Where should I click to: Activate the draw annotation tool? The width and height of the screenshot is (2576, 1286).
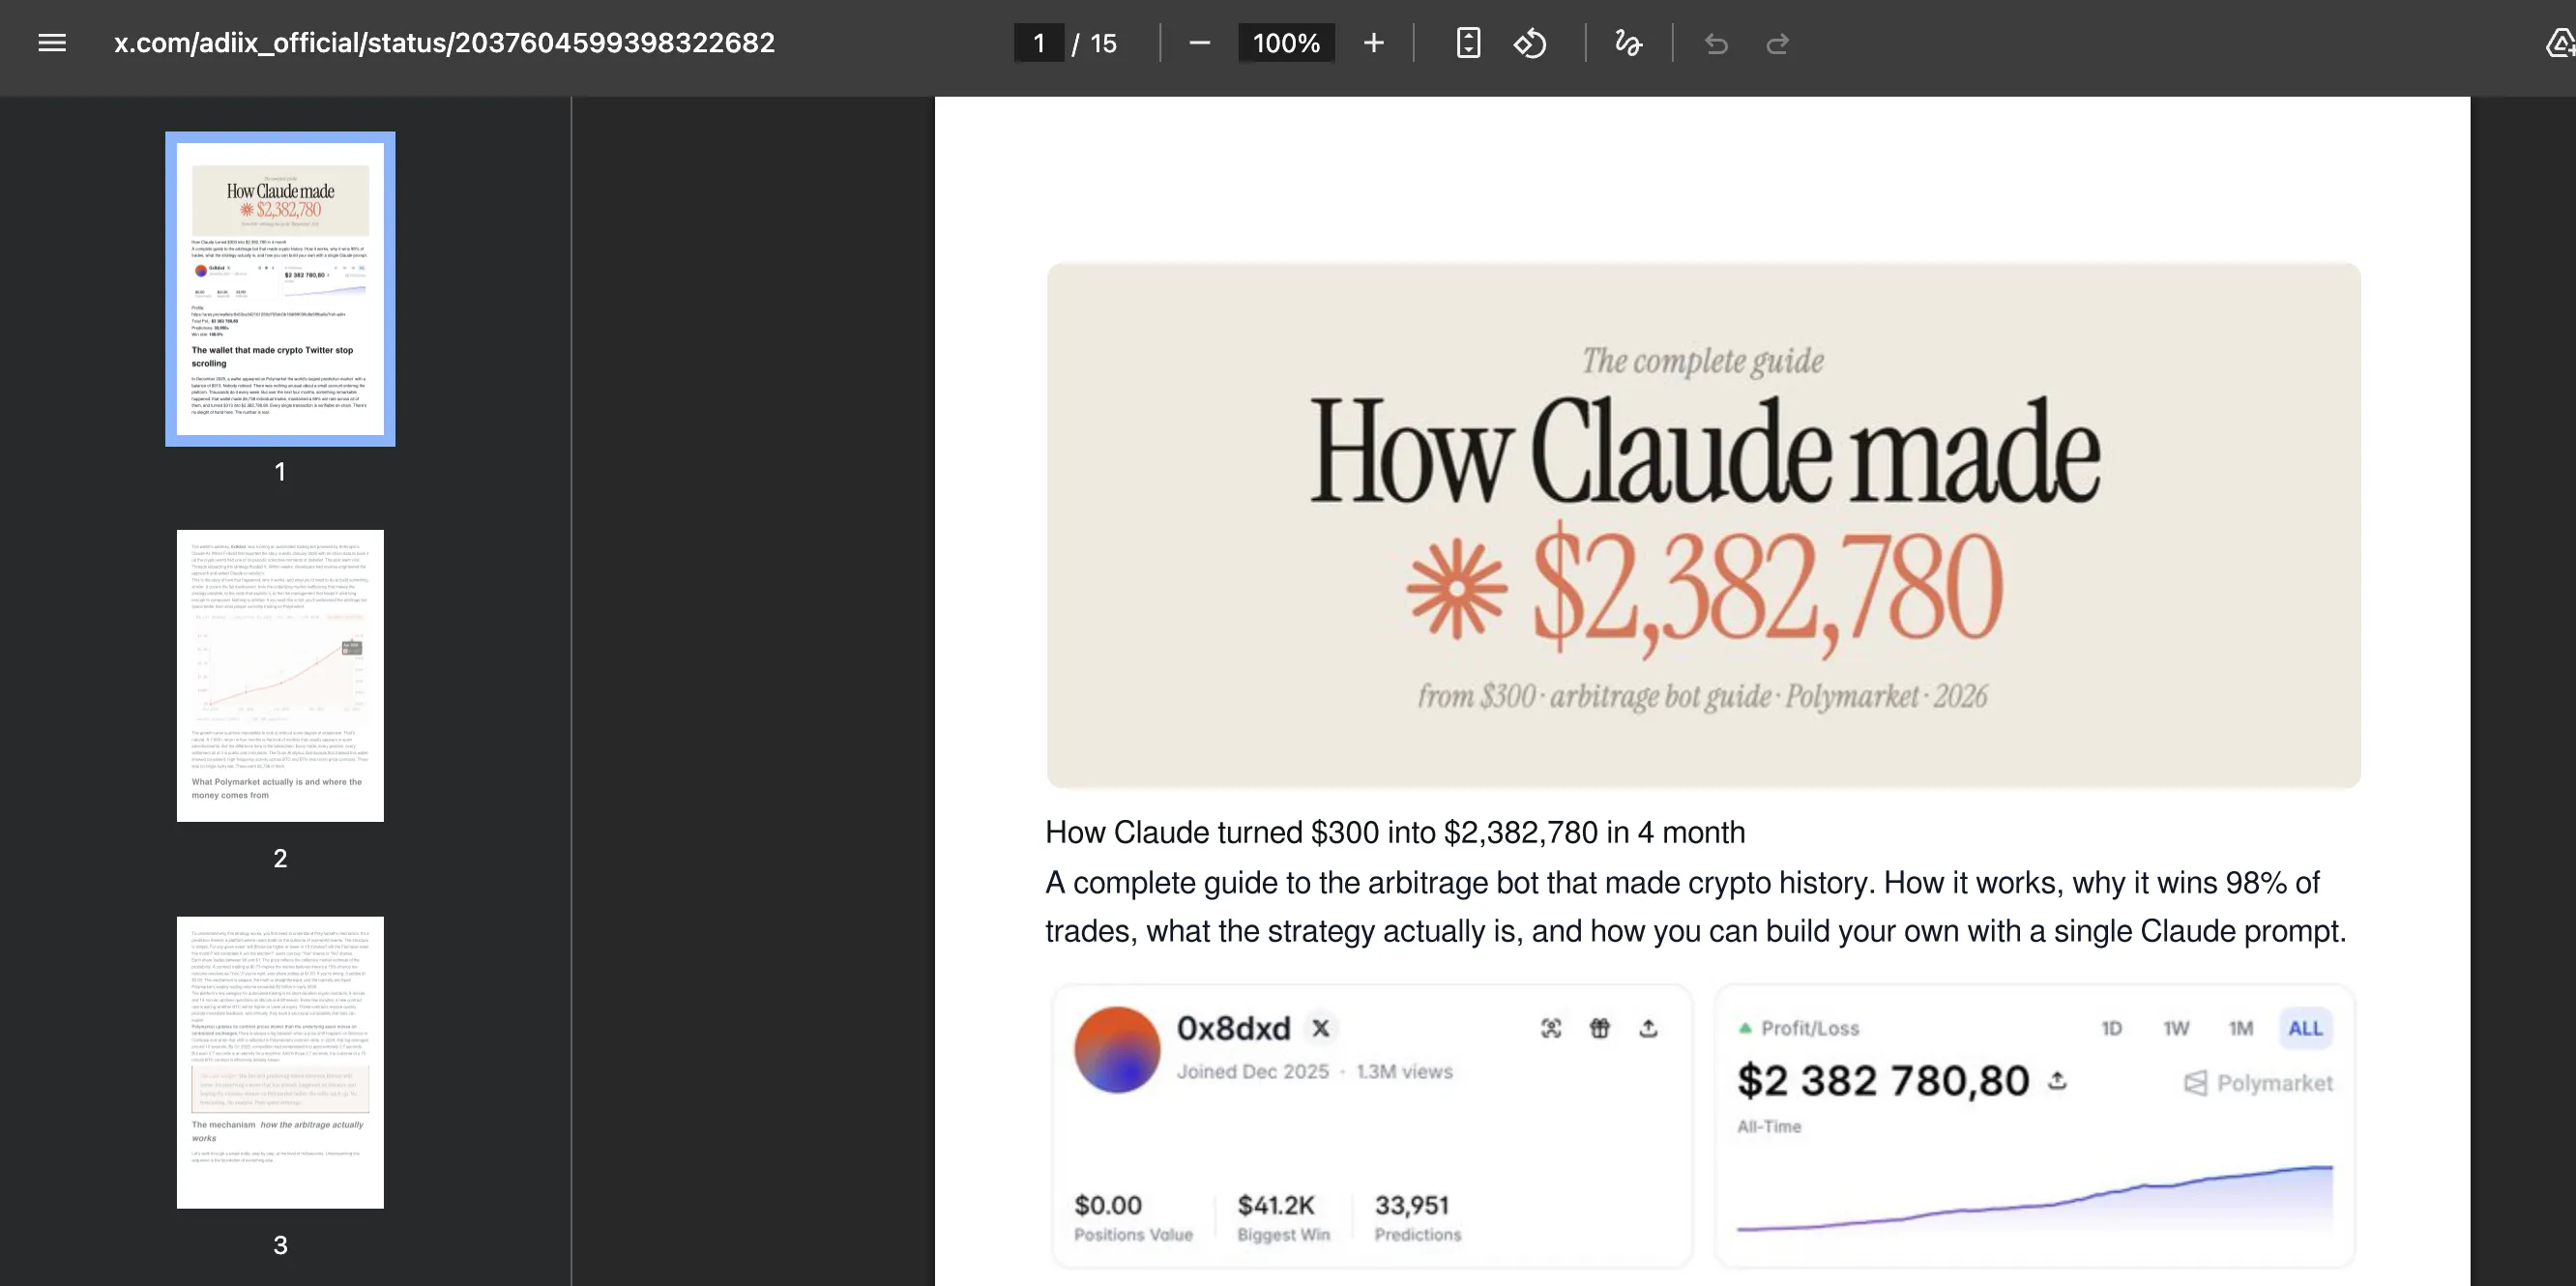1628,43
